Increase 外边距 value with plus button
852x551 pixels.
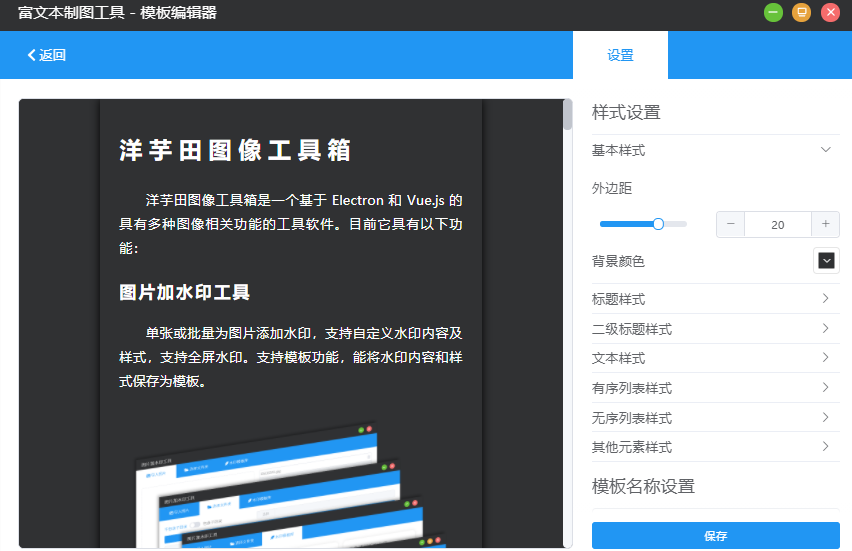(825, 224)
